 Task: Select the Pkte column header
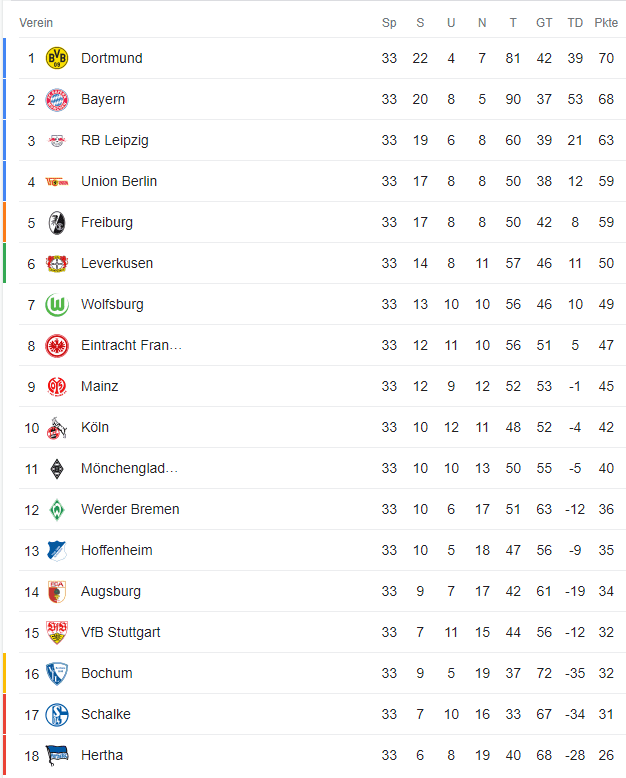pyautogui.click(x=606, y=23)
